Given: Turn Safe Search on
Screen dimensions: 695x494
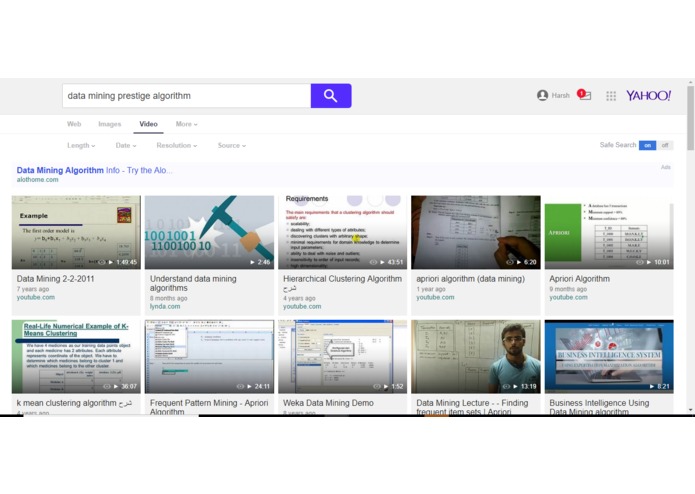Looking at the screenshot, I should (647, 145).
